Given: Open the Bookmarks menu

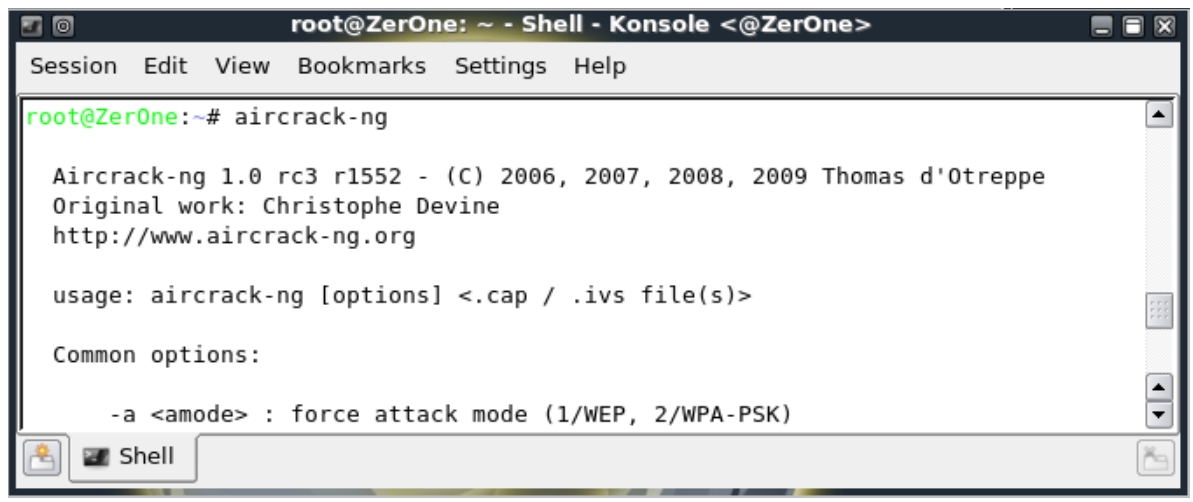Looking at the screenshot, I should pyautogui.click(x=361, y=66).
